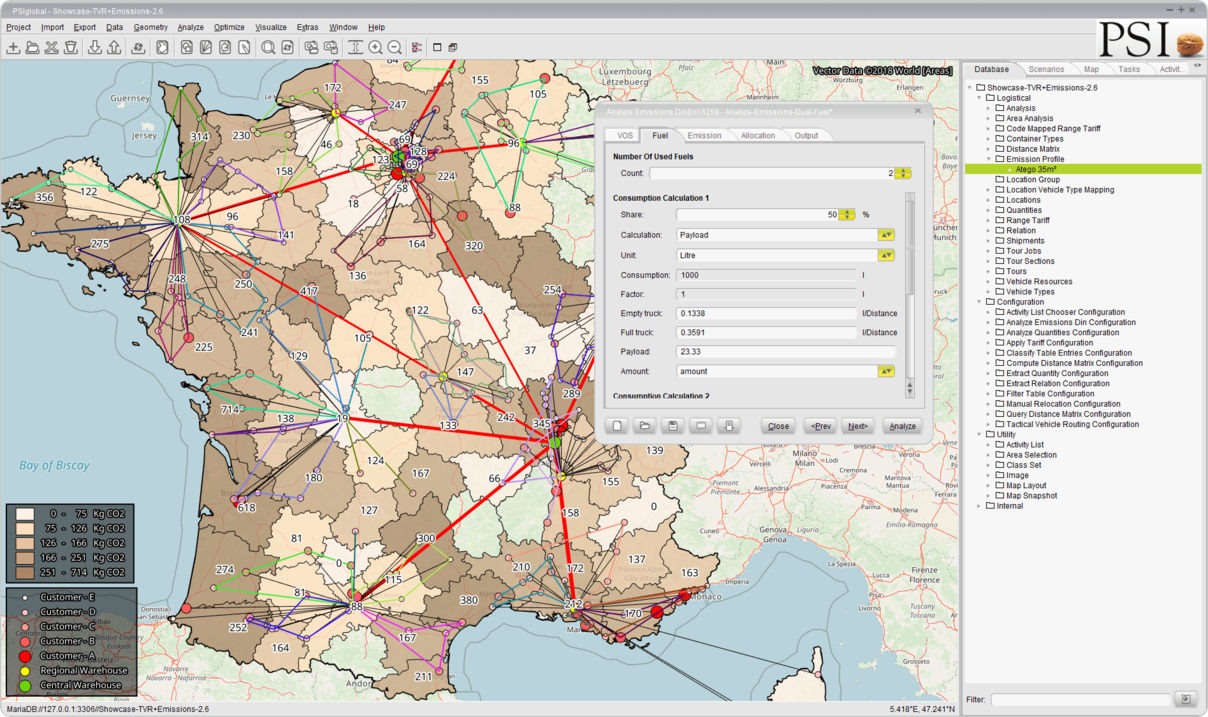Open the Amount dropdown
The height and width of the screenshot is (717, 1208).
[886, 371]
